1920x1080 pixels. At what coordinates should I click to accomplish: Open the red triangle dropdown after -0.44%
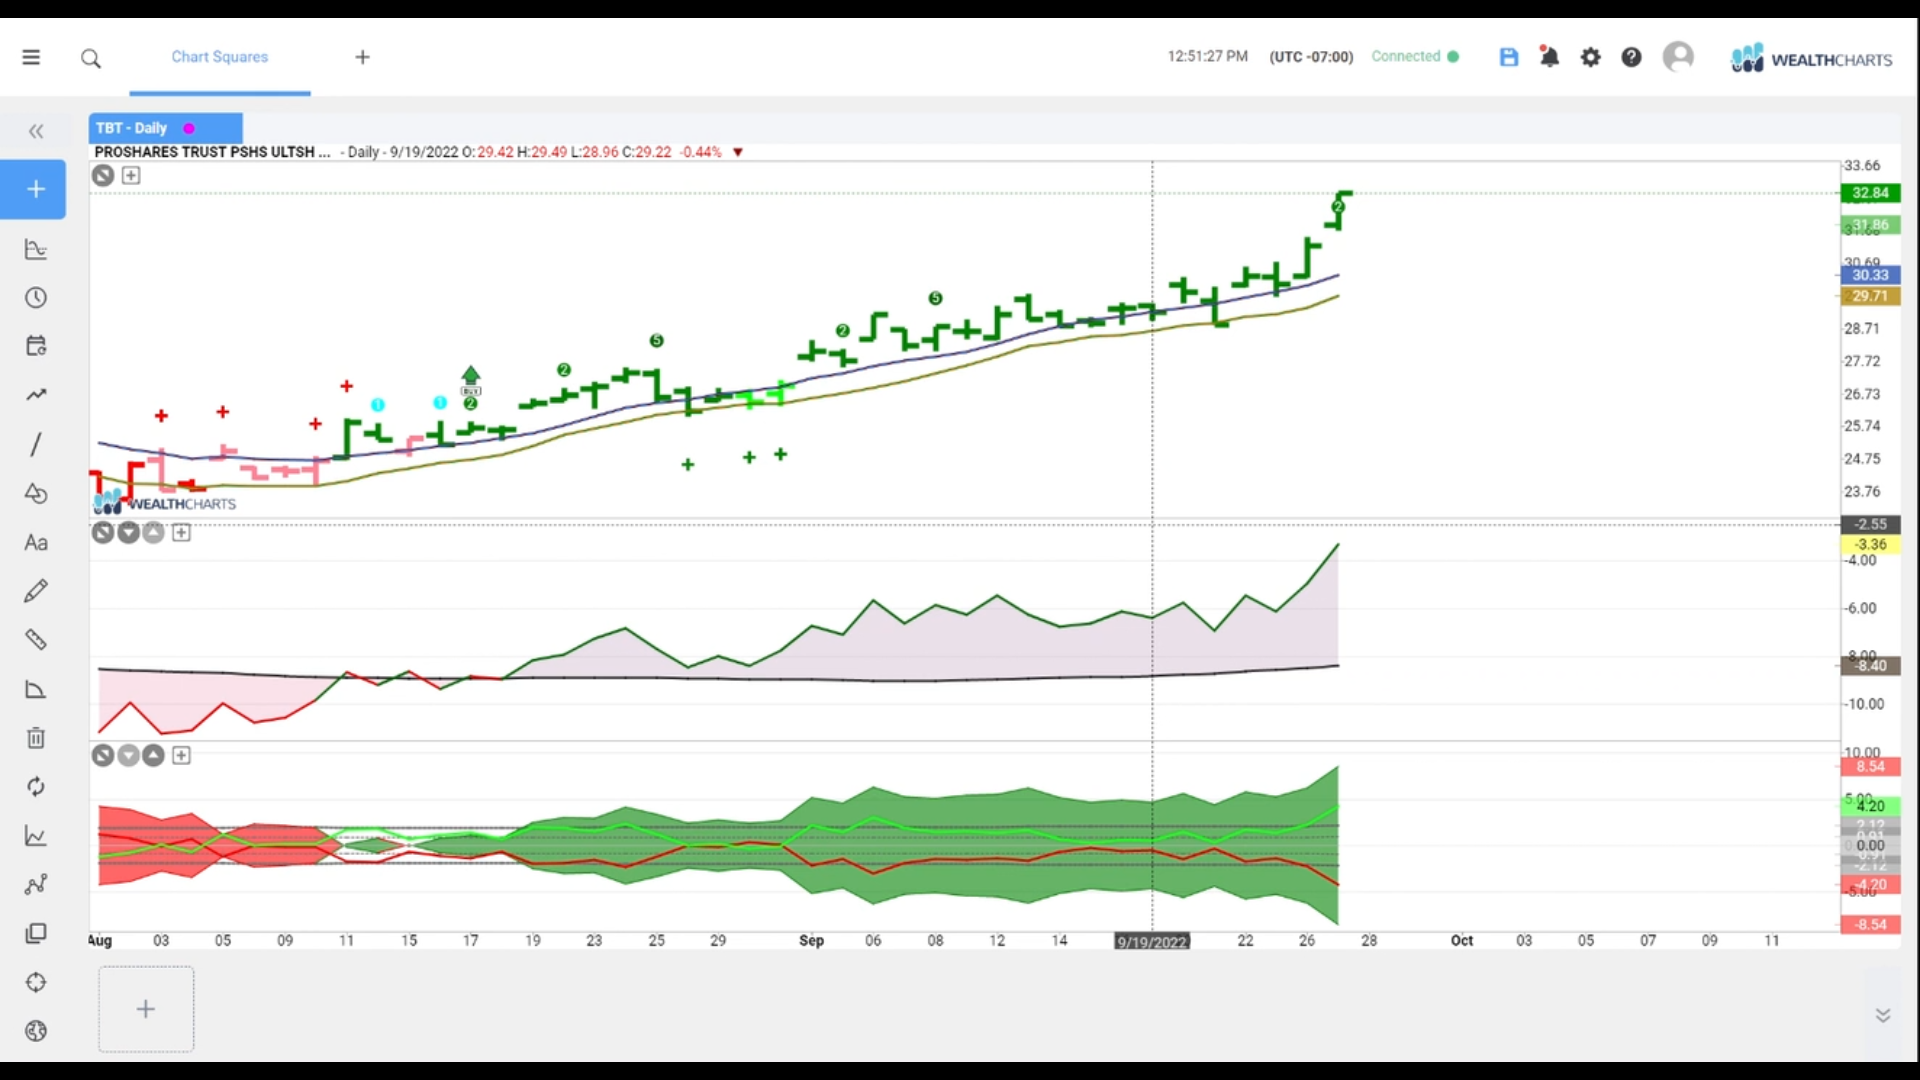click(x=738, y=152)
